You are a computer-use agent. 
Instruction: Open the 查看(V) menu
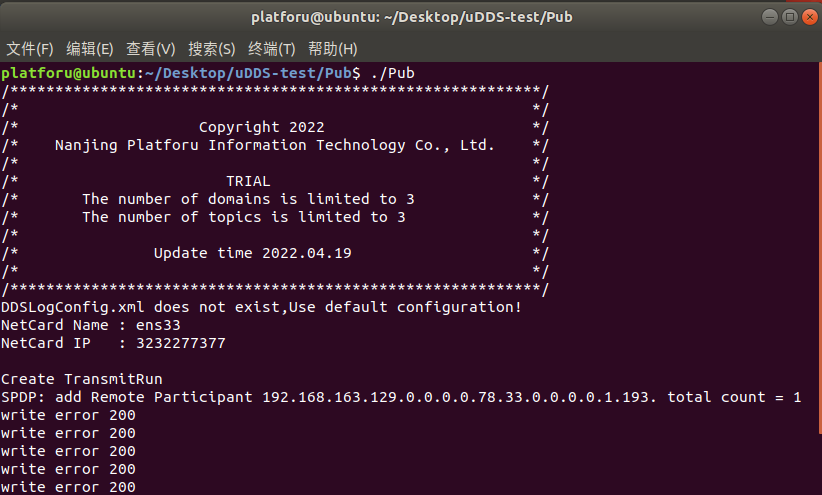pos(150,49)
